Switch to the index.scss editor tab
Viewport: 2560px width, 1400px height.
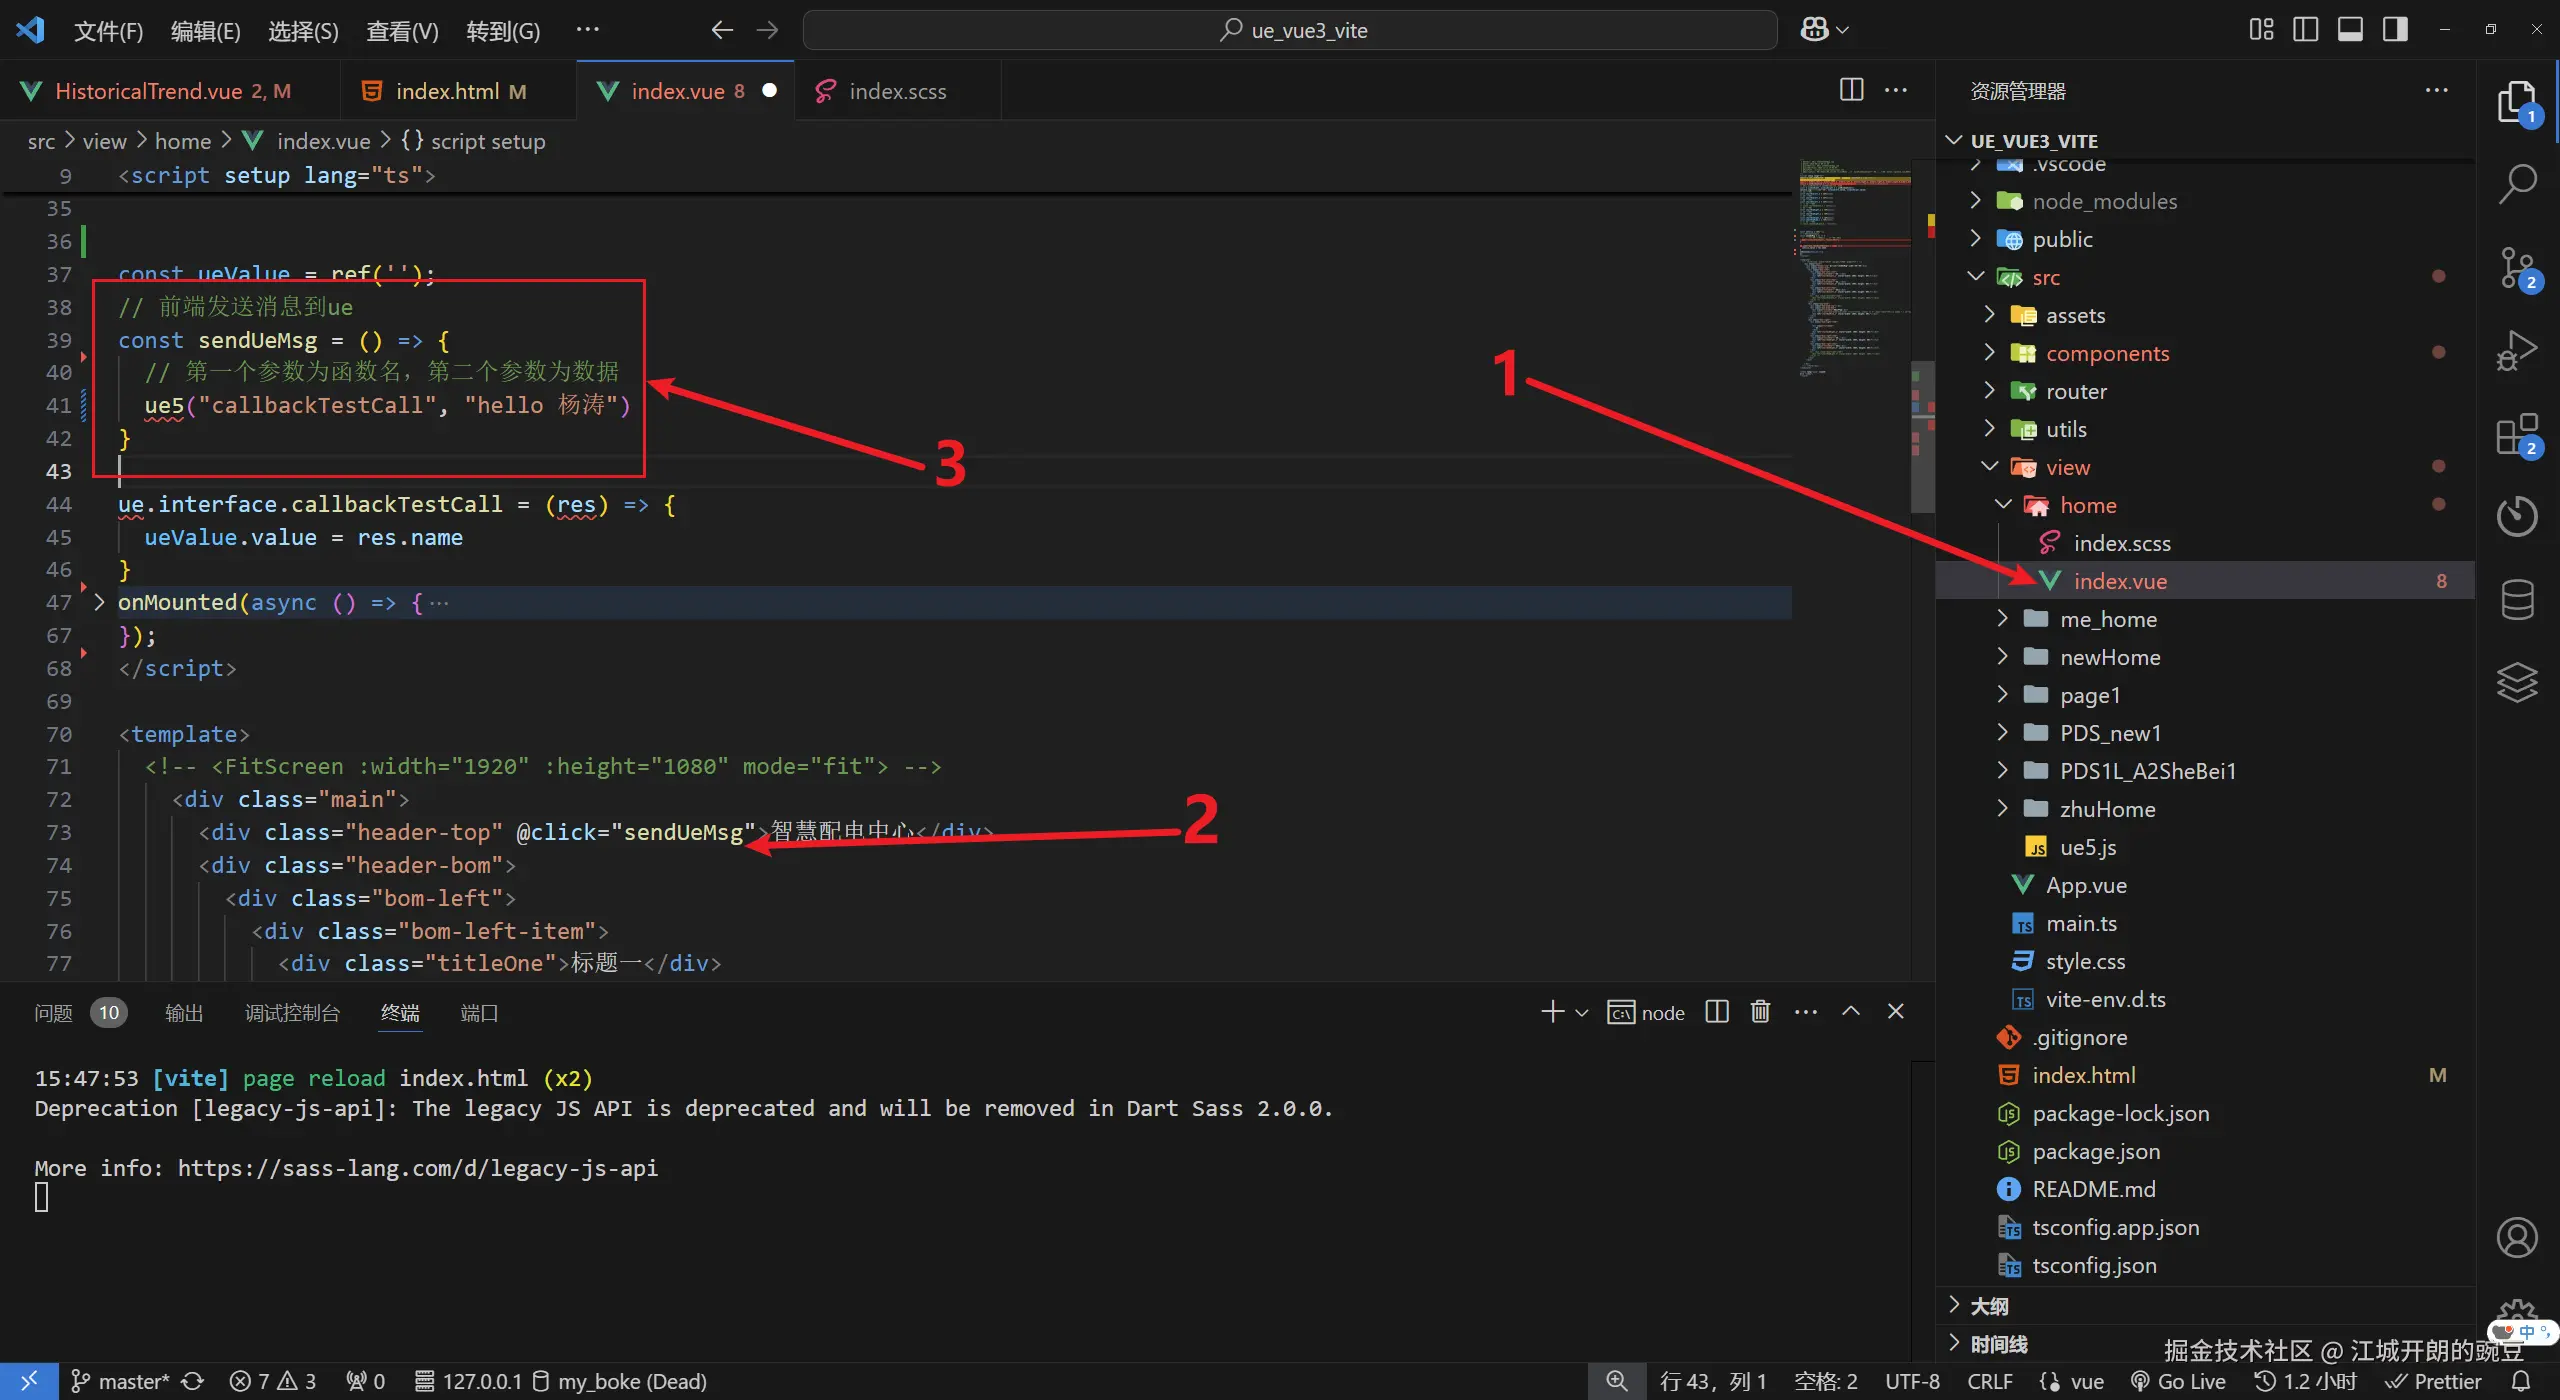point(896,91)
